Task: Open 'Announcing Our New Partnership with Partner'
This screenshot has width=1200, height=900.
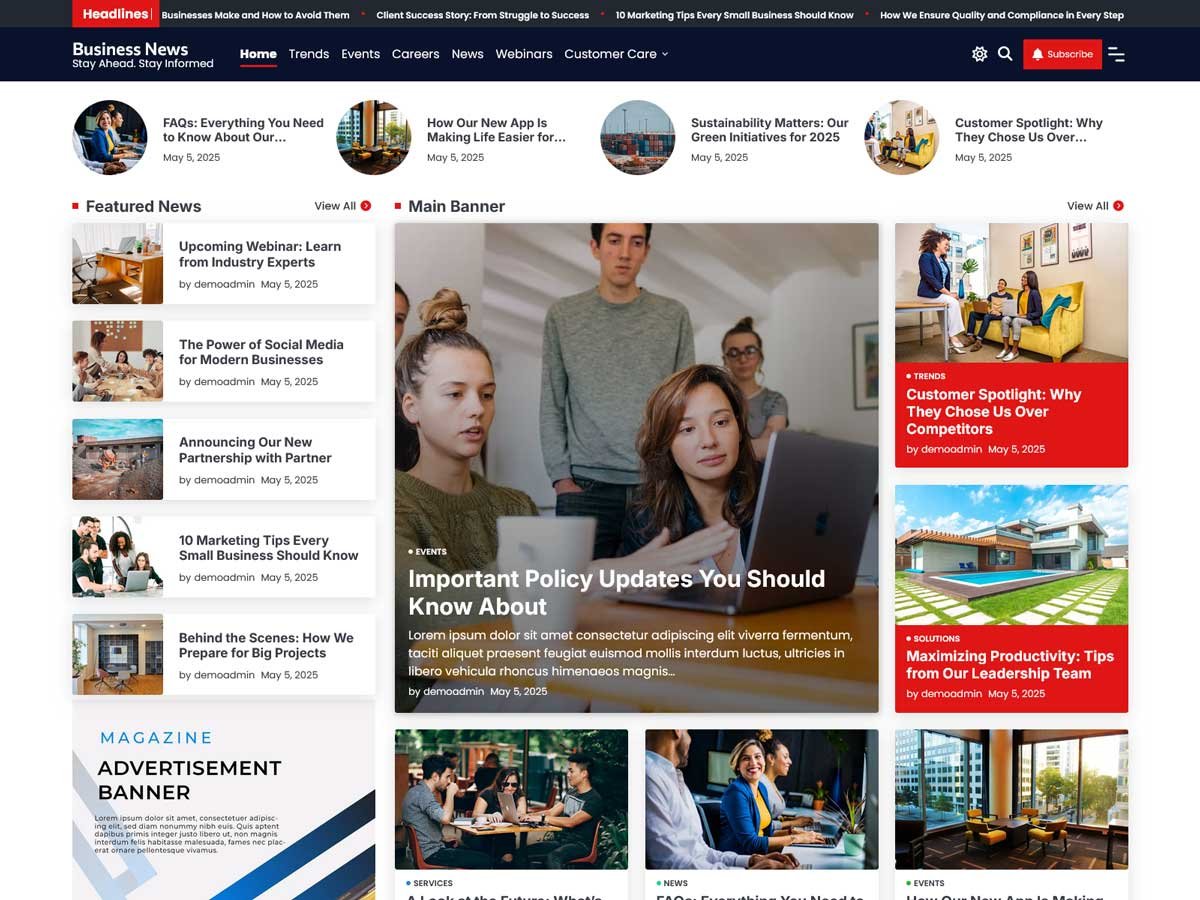Action: (255, 450)
